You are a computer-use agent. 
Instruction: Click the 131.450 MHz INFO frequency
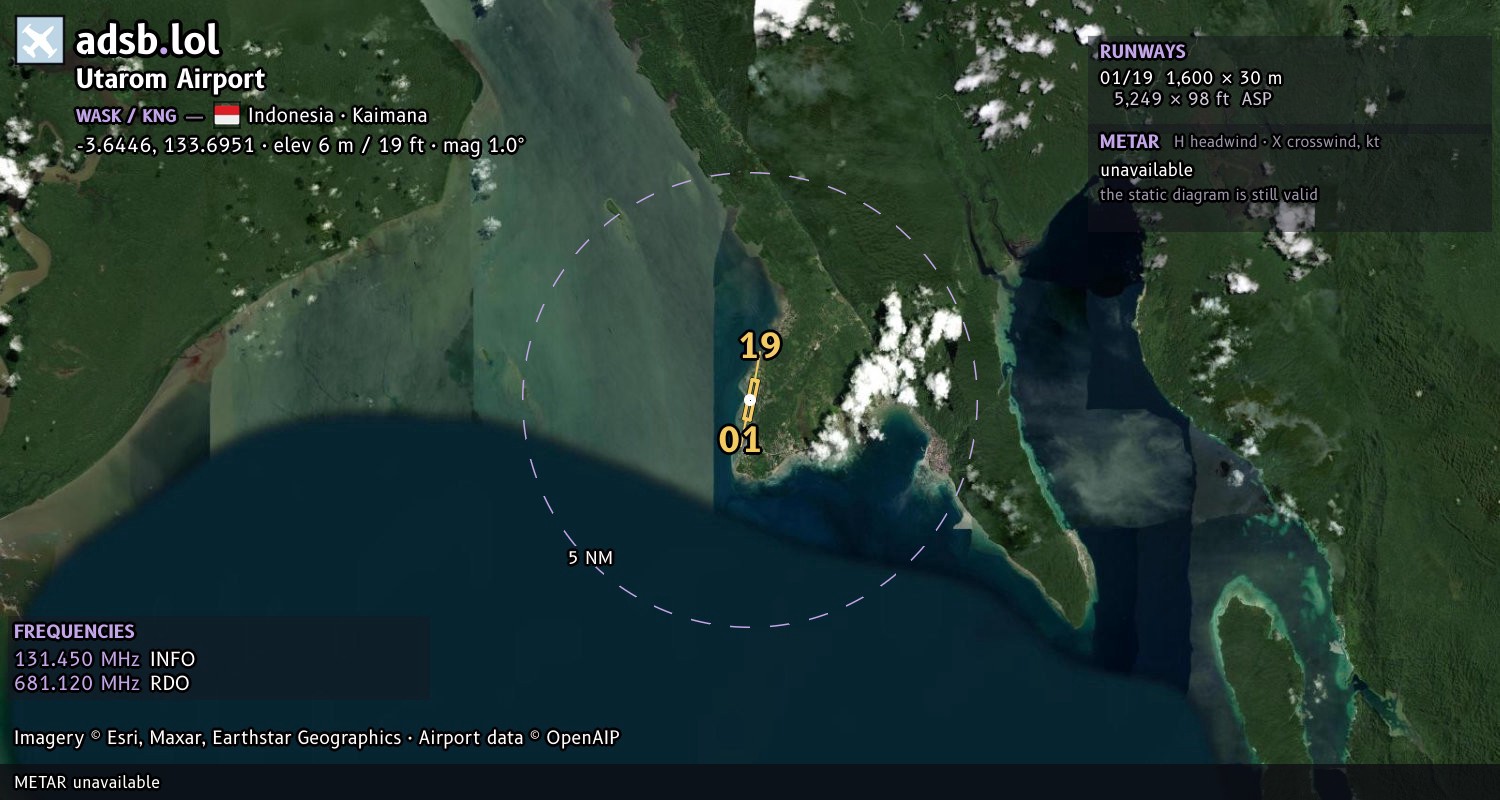click(x=105, y=659)
